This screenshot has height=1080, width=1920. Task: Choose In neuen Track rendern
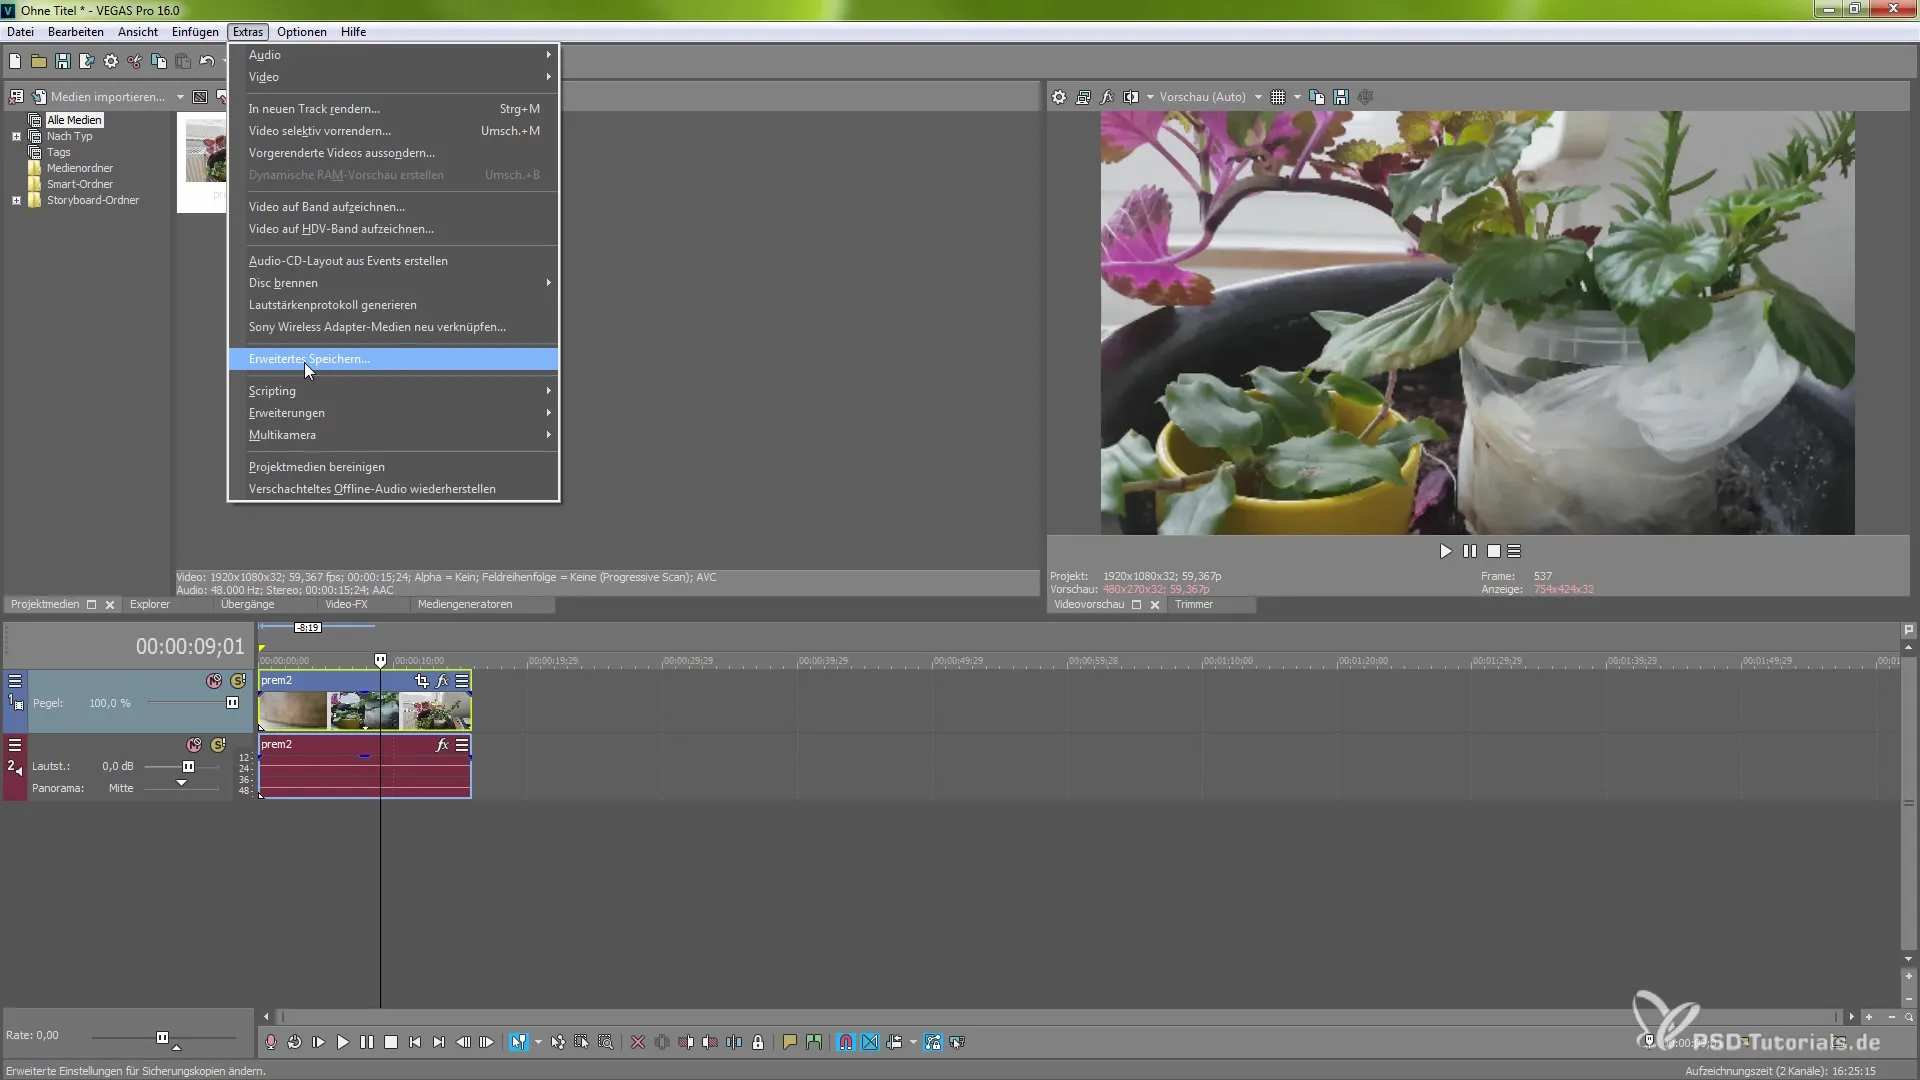click(x=393, y=109)
